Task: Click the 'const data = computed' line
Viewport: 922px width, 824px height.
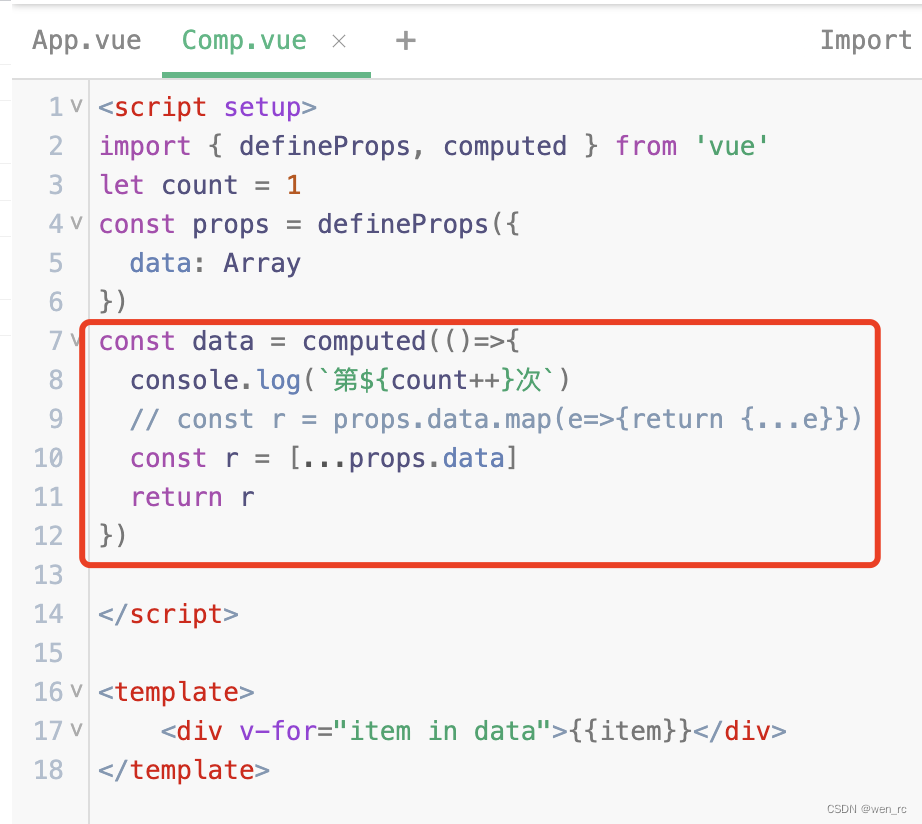Action: pyautogui.click(x=309, y=341)
